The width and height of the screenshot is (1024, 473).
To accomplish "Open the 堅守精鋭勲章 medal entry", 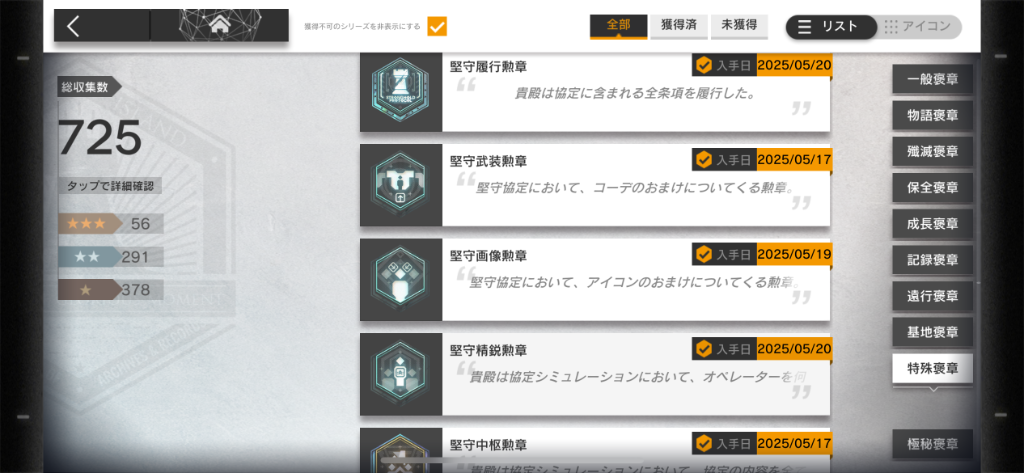I will tap(595, 374).
